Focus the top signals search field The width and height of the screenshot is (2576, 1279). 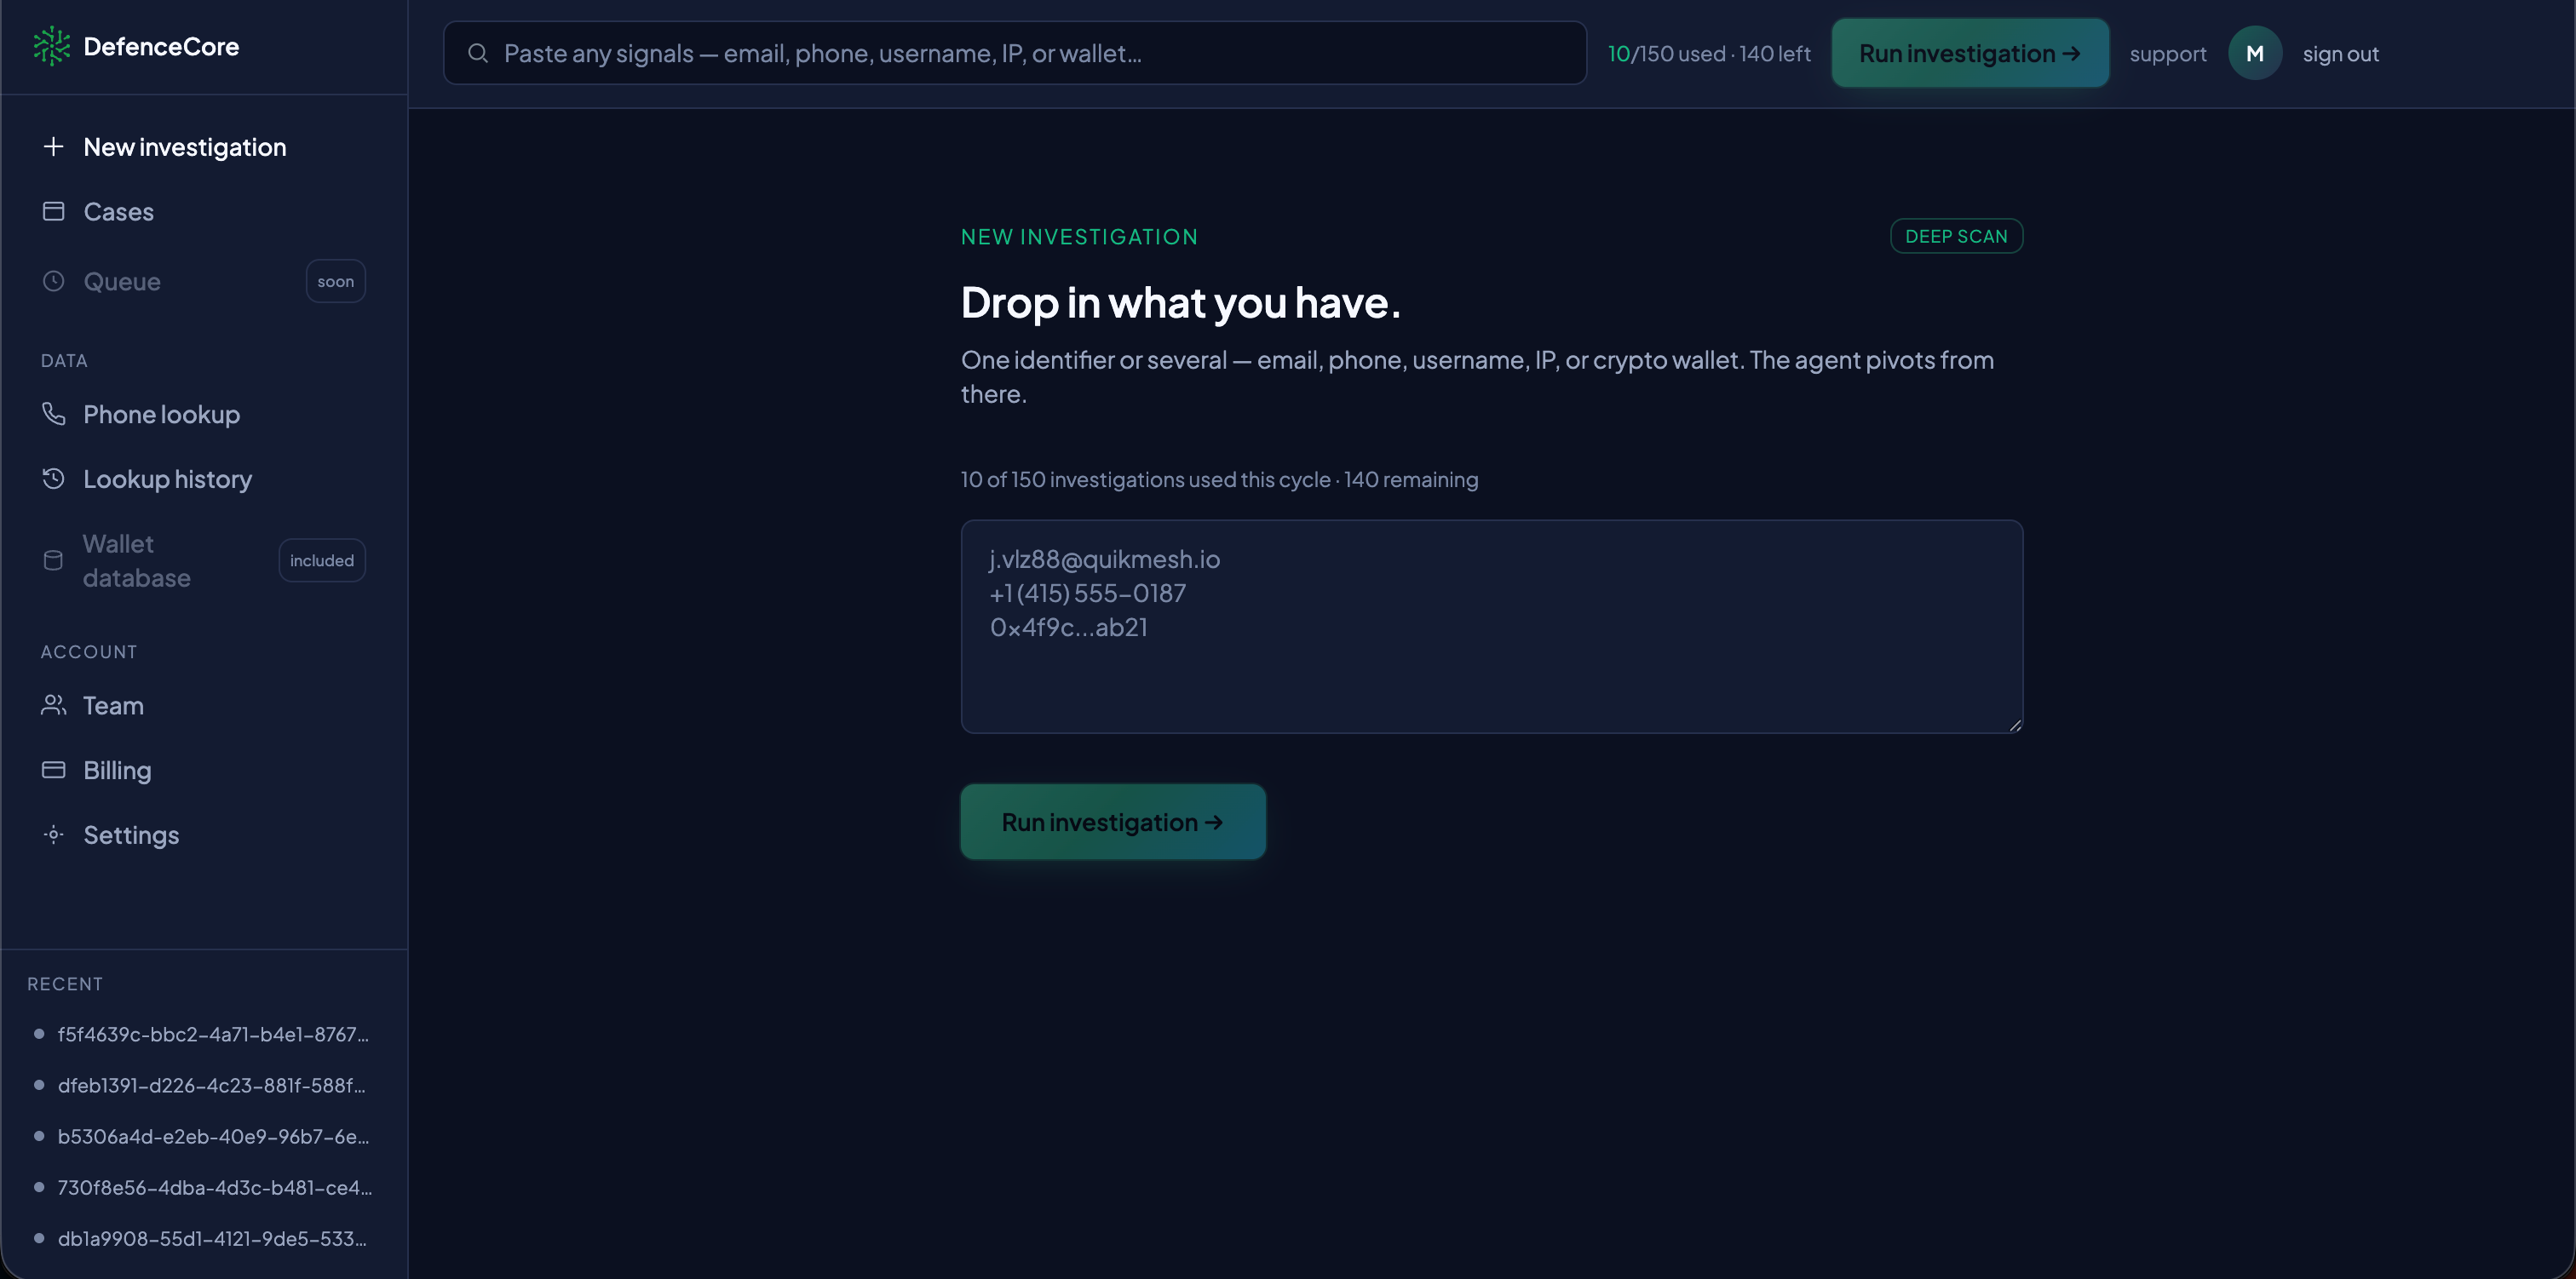pyautogui.click(x=1014, y=53)
